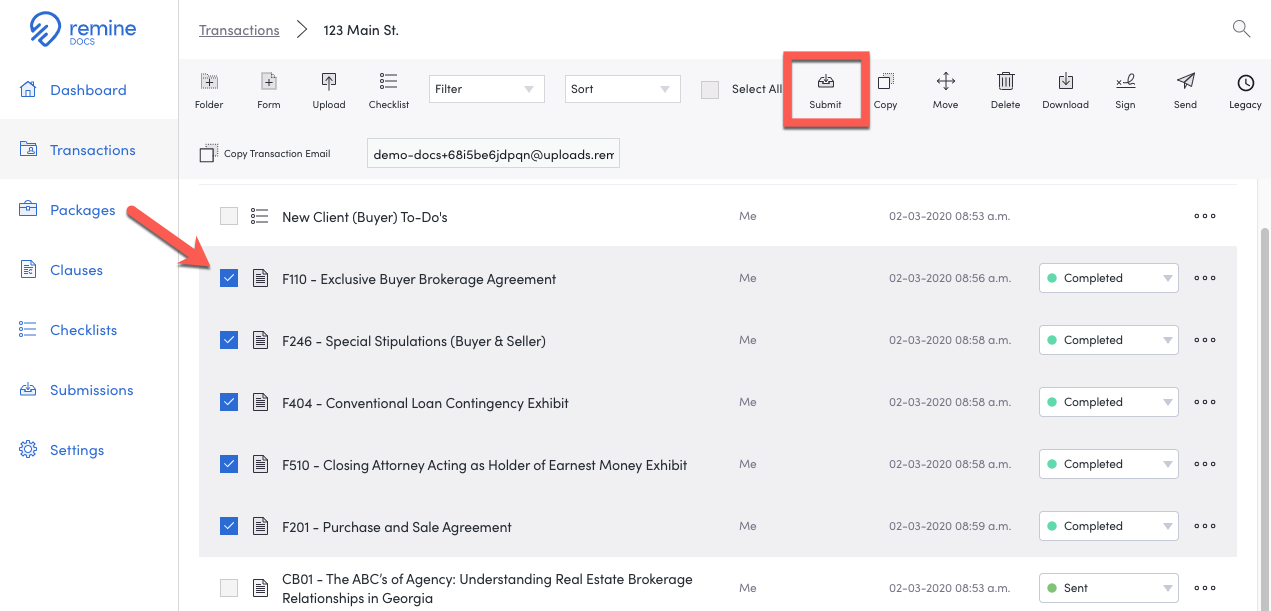Open F110 - Exclusive Buyer Brokerage Agreement
Image resolution: width=1271 pixels, height=611 pixels.
(x=419, y=279)
